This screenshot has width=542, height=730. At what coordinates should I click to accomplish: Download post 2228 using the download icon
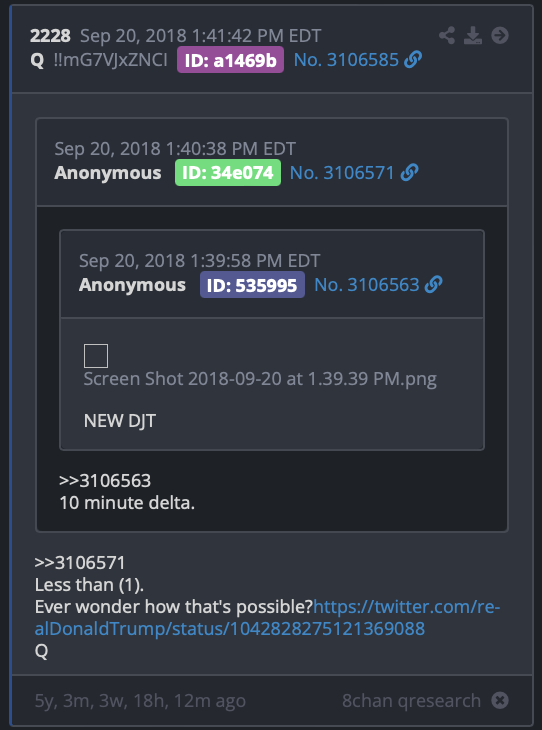(x=473, y=35)
